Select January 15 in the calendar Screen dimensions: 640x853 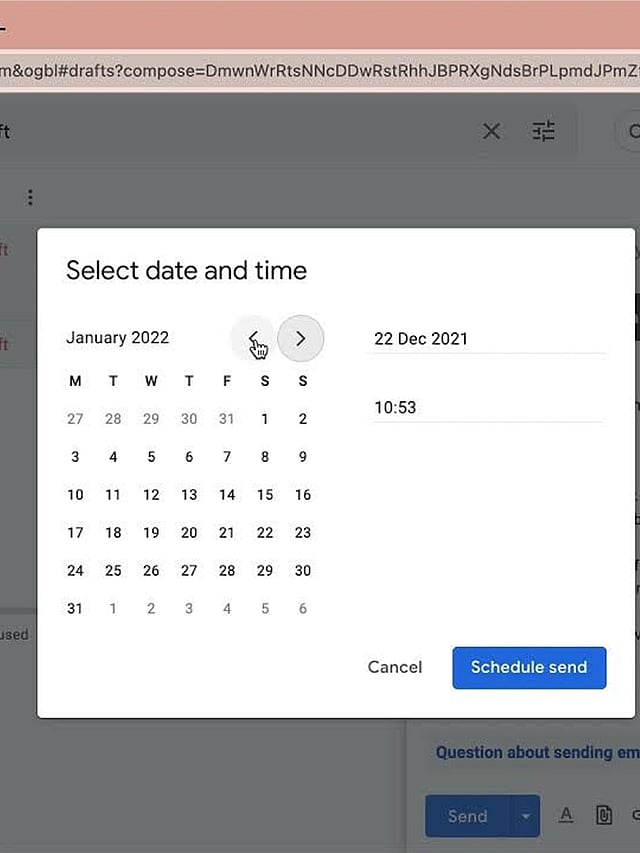pyautogui.click(x=265, y=495)
